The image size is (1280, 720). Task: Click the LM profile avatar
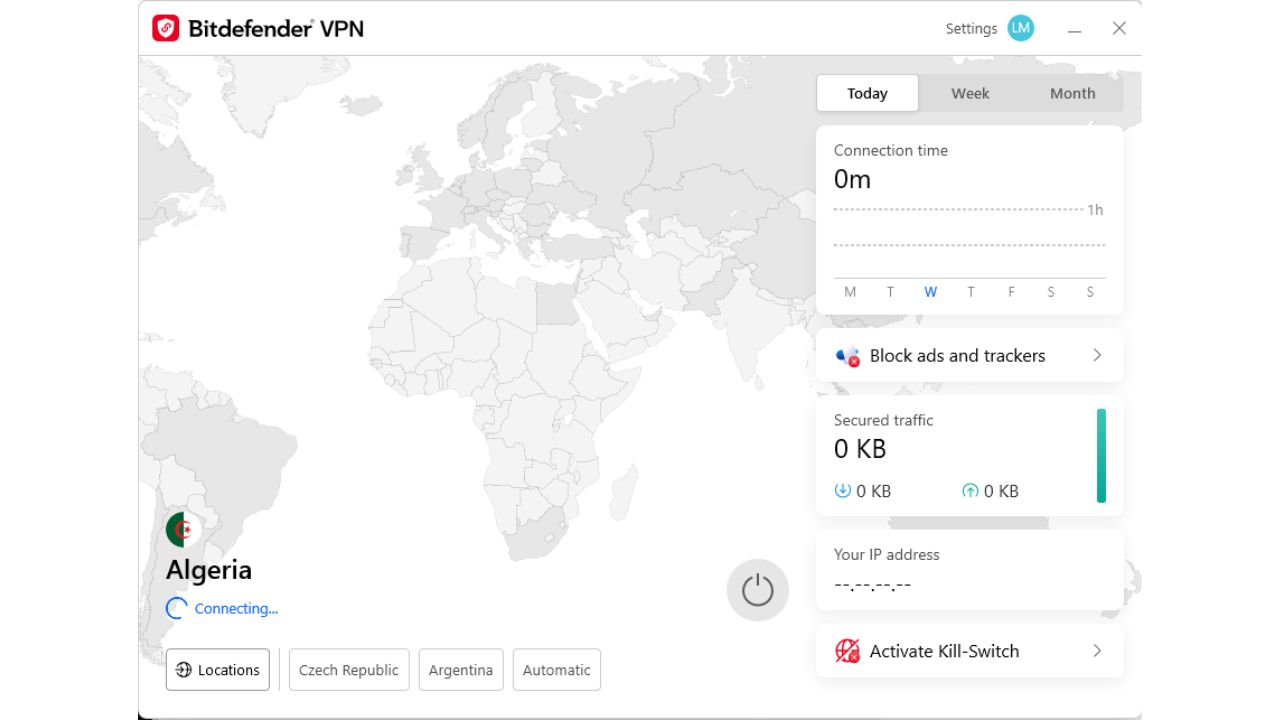[1019, 28]
